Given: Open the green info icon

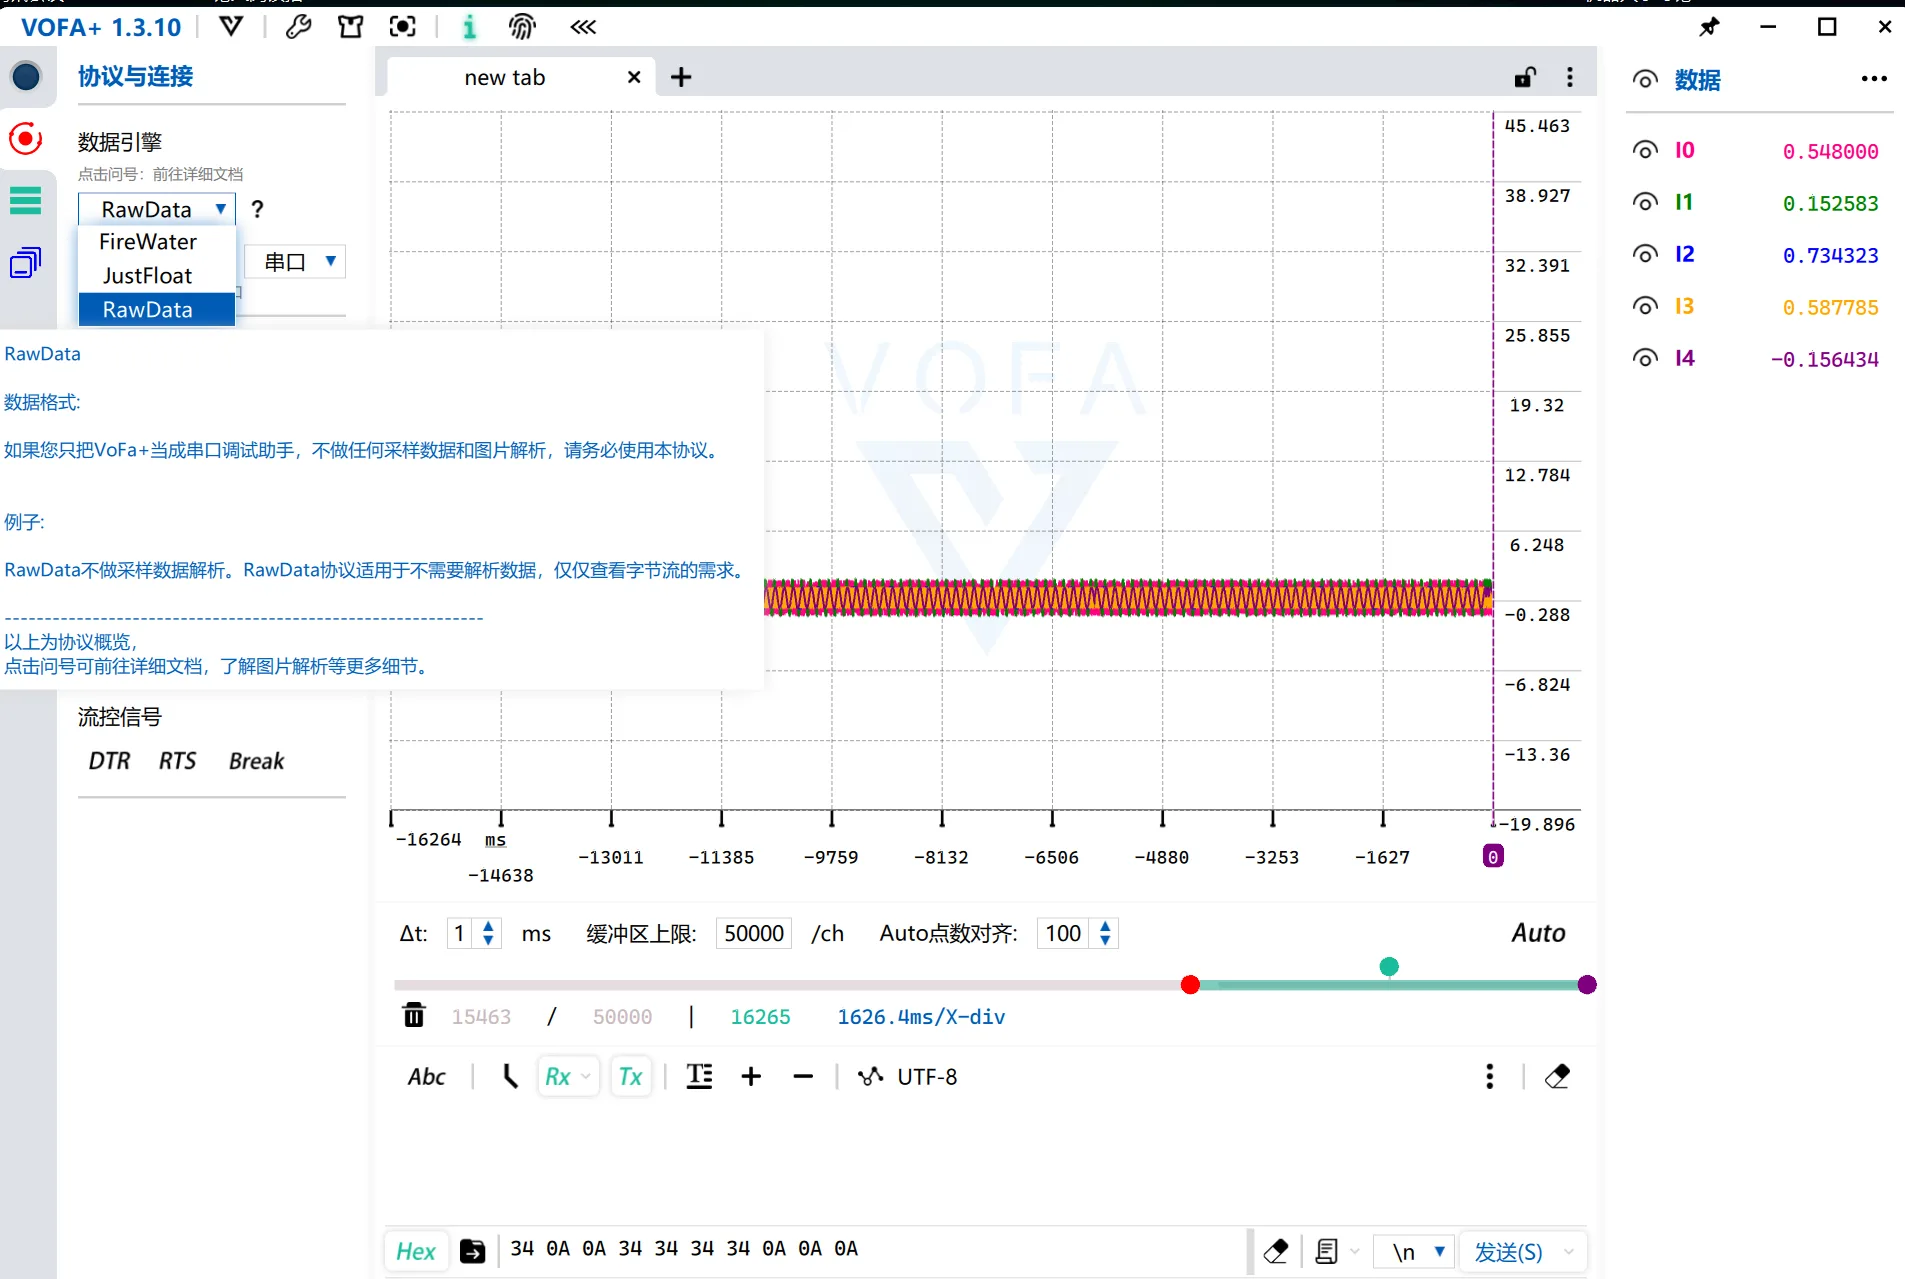Looking at the screenshot, I should pyautogui.click(x=469, y=27).
